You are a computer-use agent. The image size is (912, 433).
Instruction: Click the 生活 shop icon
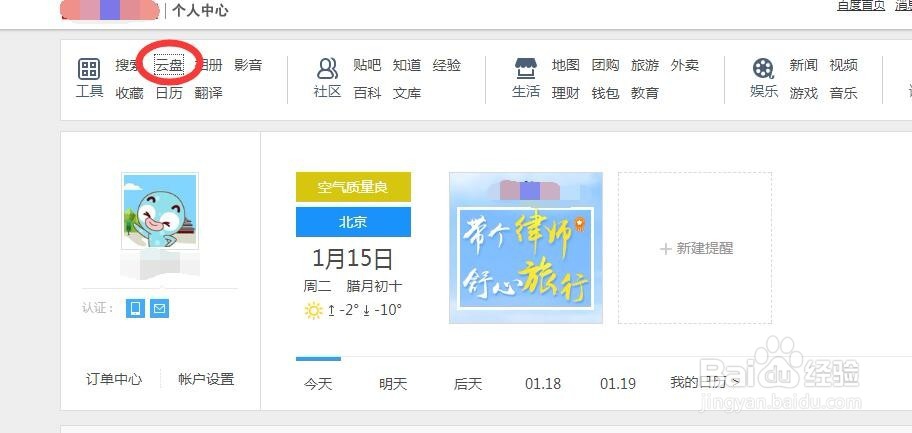click(526, 69)
